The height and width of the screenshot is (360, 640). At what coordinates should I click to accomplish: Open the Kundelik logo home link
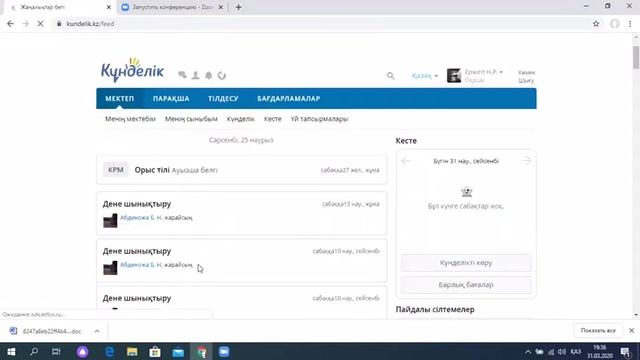pos(133,70)
